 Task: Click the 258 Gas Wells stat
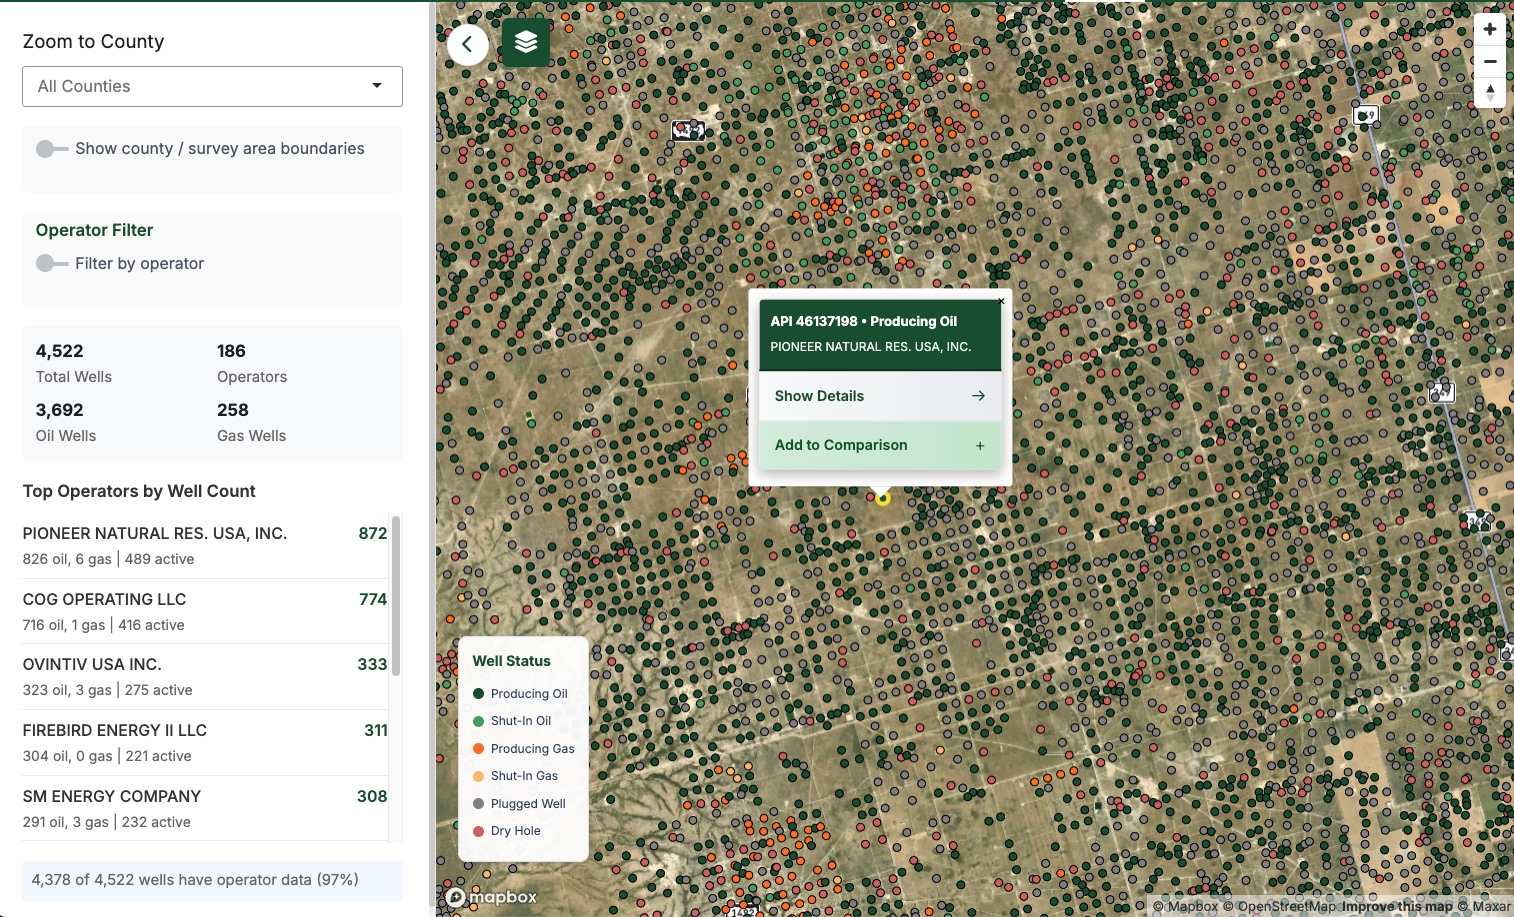pyautogui.click(x=252, y=422)
